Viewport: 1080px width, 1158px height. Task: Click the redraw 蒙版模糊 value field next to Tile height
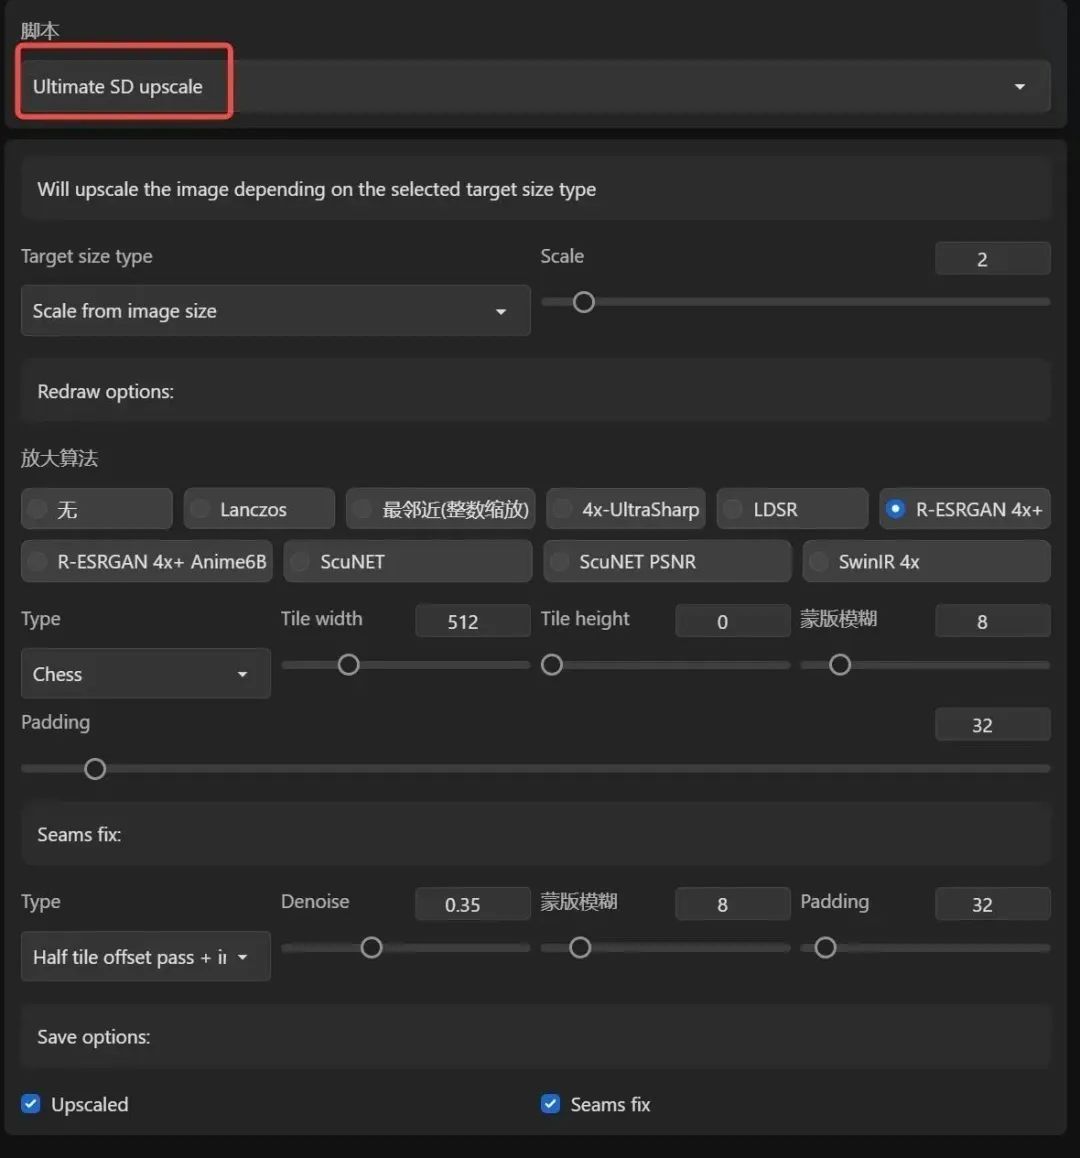coord(992,621)
